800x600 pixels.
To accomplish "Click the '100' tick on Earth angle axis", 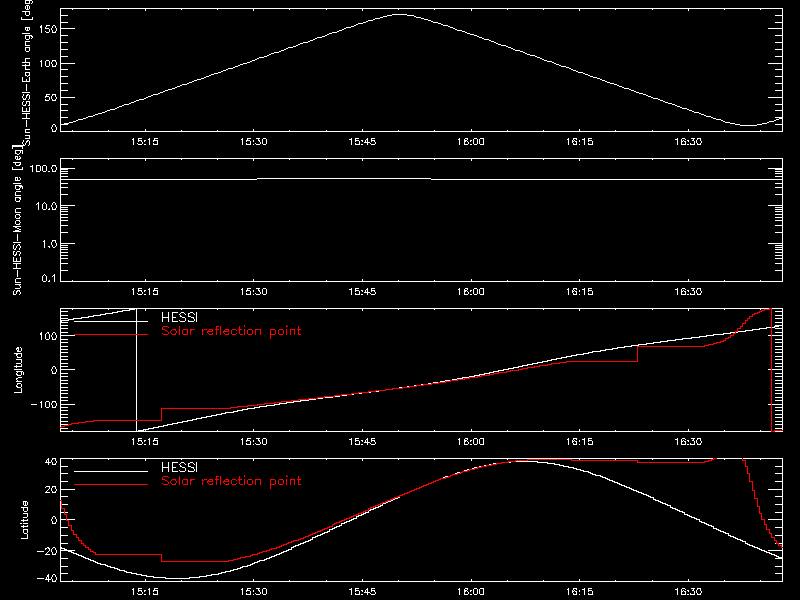I will click(48, 64).
